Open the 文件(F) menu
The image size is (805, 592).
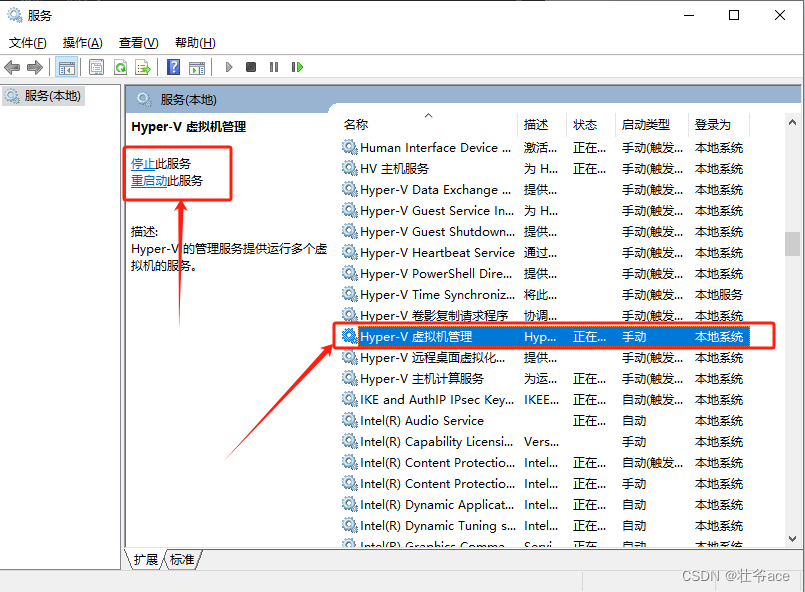(28, 43)
